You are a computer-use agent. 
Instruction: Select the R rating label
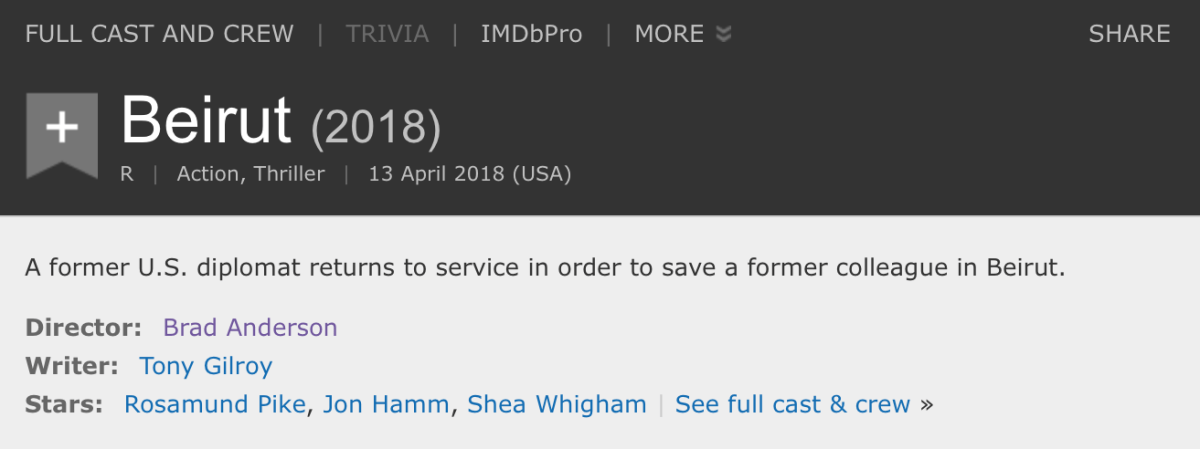click(x=127, y=174)
